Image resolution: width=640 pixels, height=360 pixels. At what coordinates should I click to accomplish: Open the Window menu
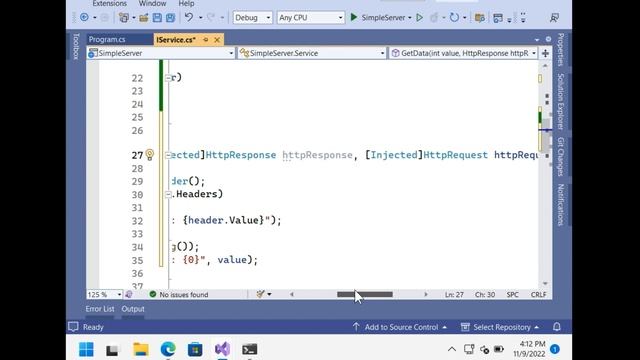point(152,4)
